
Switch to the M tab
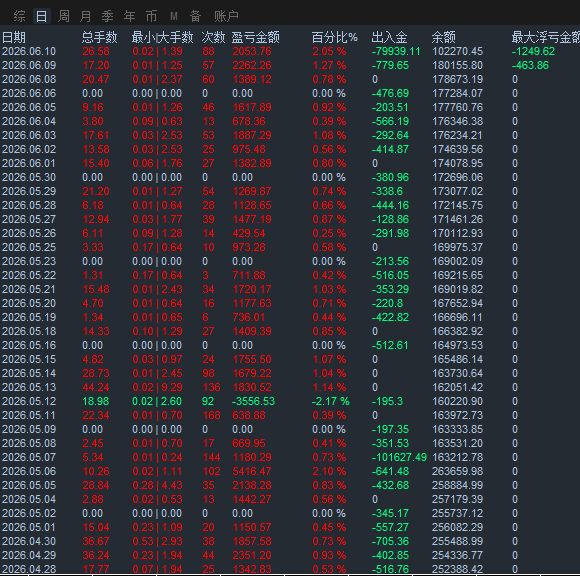173,16
